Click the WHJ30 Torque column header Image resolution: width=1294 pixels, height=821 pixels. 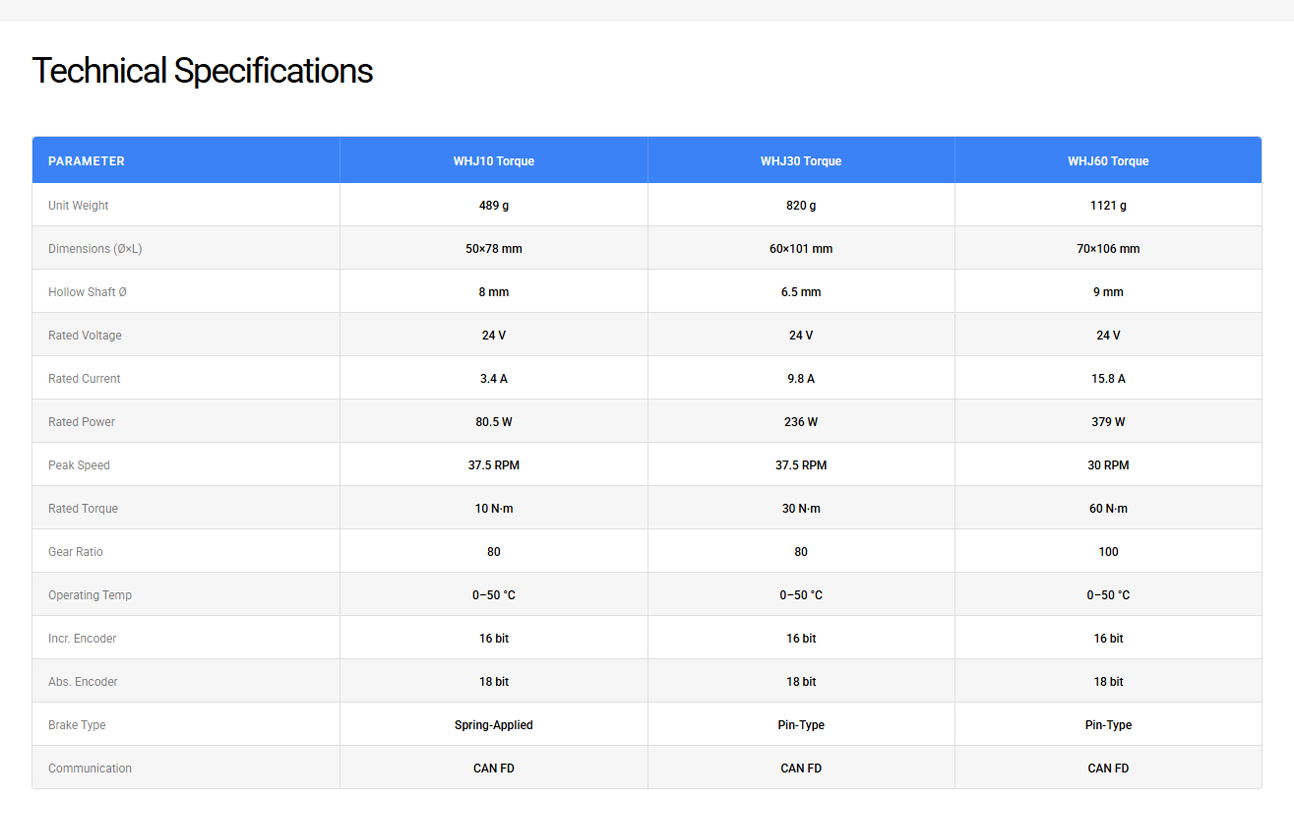[801, 161]
